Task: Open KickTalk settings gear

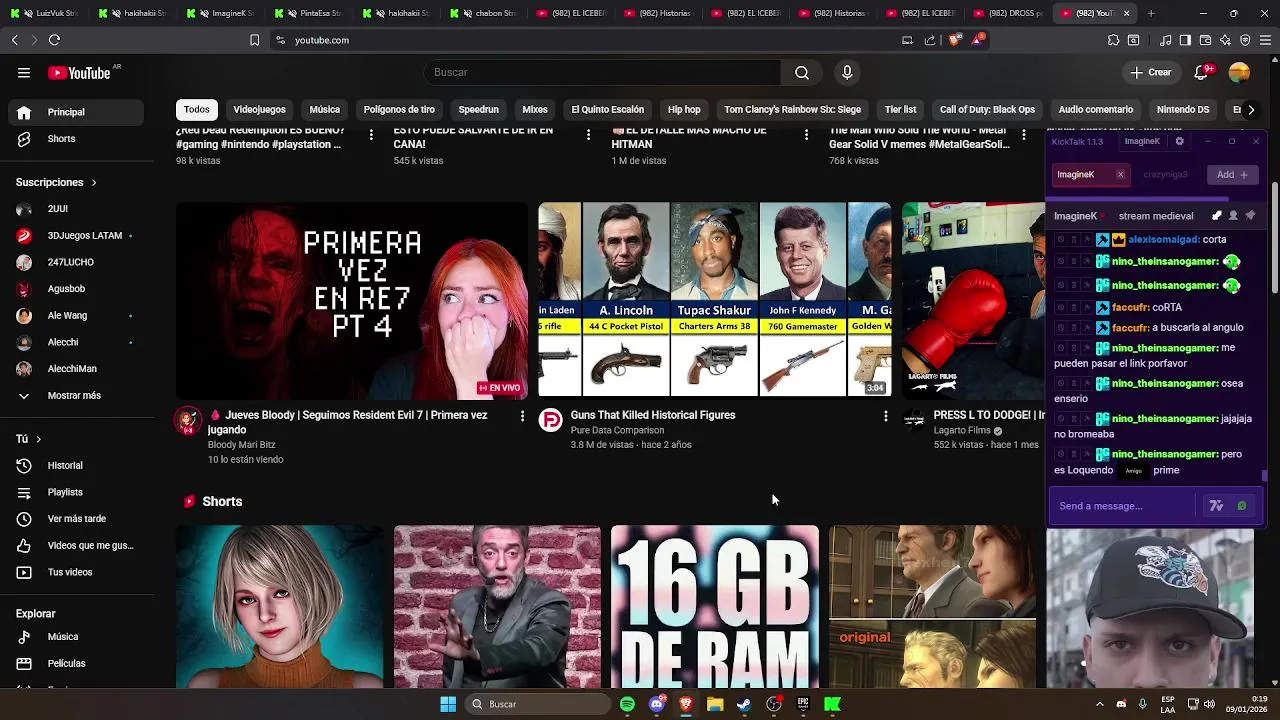Action: click(x=1179, y=141)
